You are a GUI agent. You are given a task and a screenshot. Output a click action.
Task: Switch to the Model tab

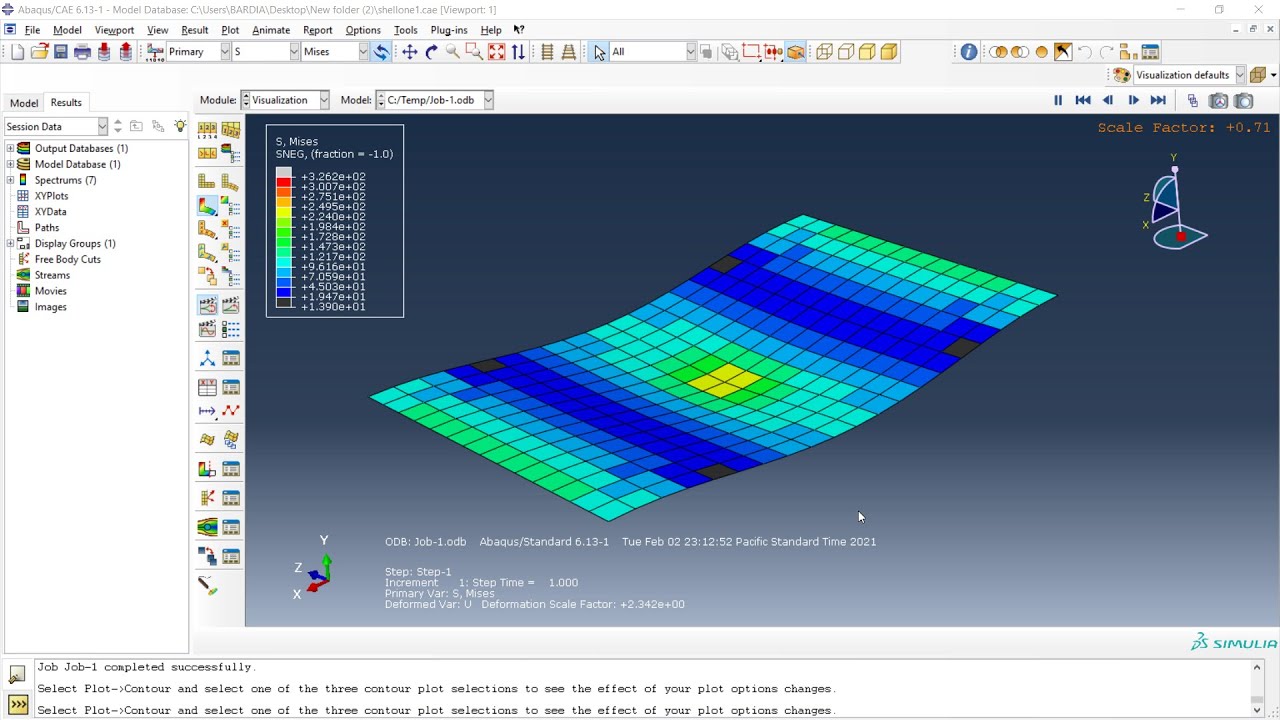(x=24, y=103)
